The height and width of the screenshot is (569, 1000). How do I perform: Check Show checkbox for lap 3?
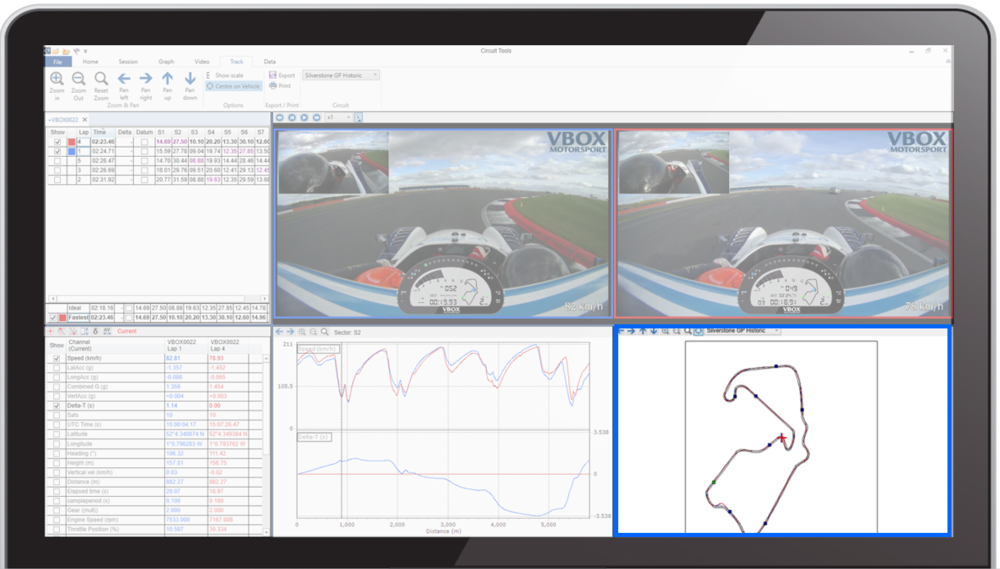tap(57, 171)
